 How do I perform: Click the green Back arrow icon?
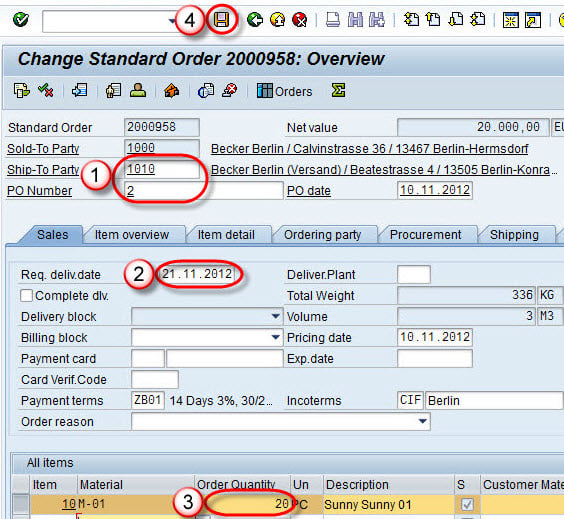[255, 20]
